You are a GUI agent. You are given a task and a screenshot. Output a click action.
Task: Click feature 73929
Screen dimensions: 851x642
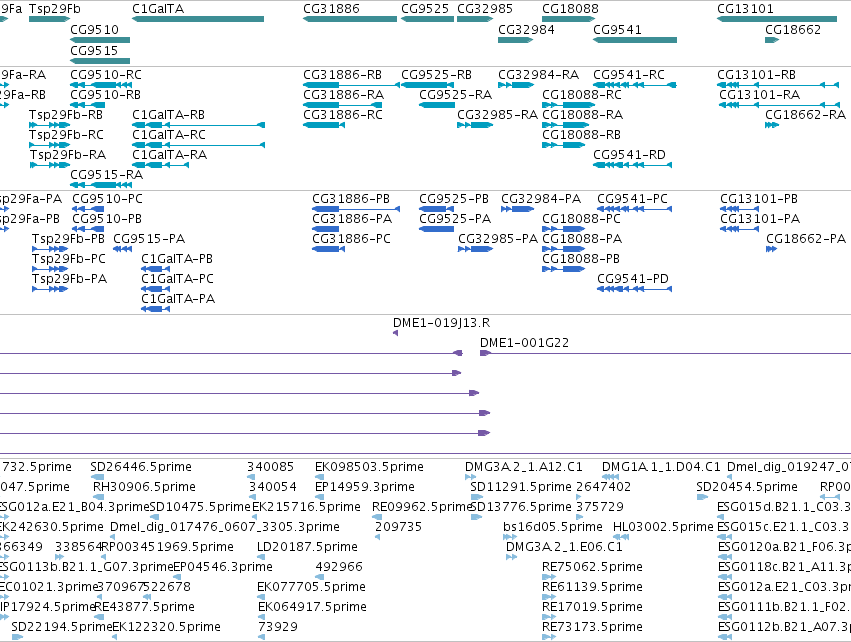point(261,638)
